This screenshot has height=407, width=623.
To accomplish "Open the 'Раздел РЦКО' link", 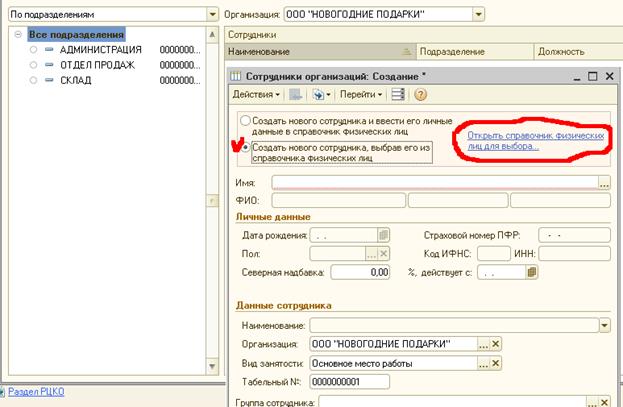I will coord(36,392).
